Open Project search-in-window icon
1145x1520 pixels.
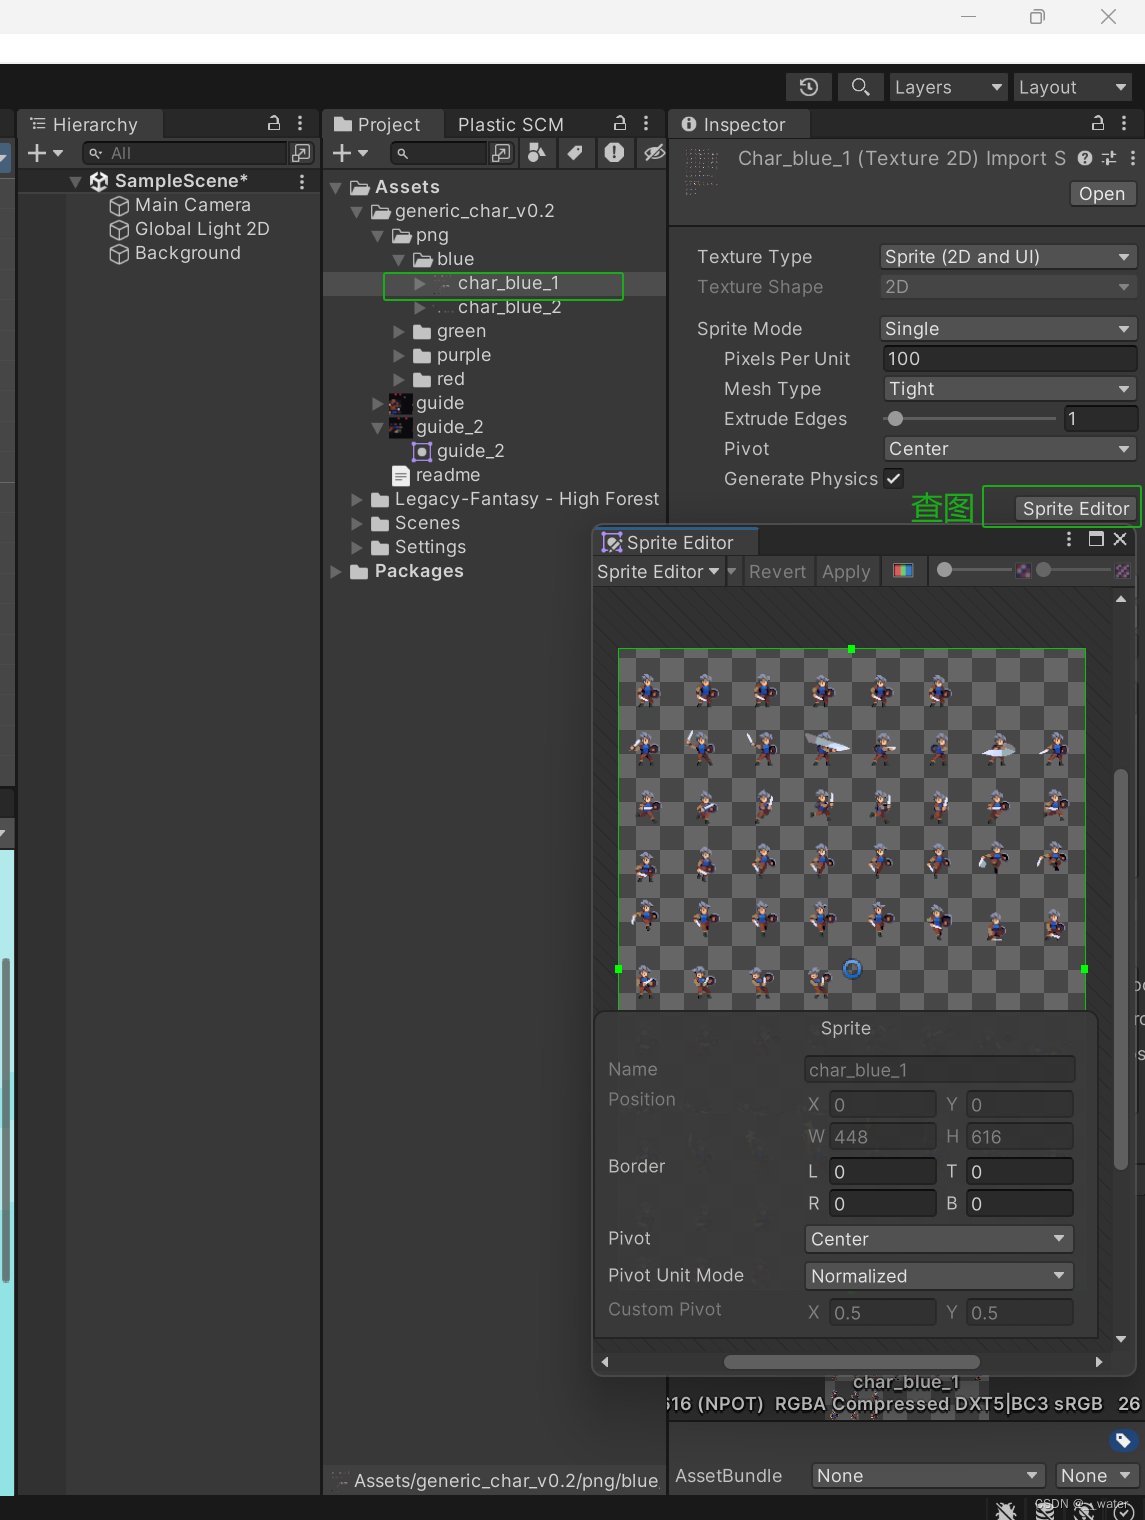[x=501, y=153]
